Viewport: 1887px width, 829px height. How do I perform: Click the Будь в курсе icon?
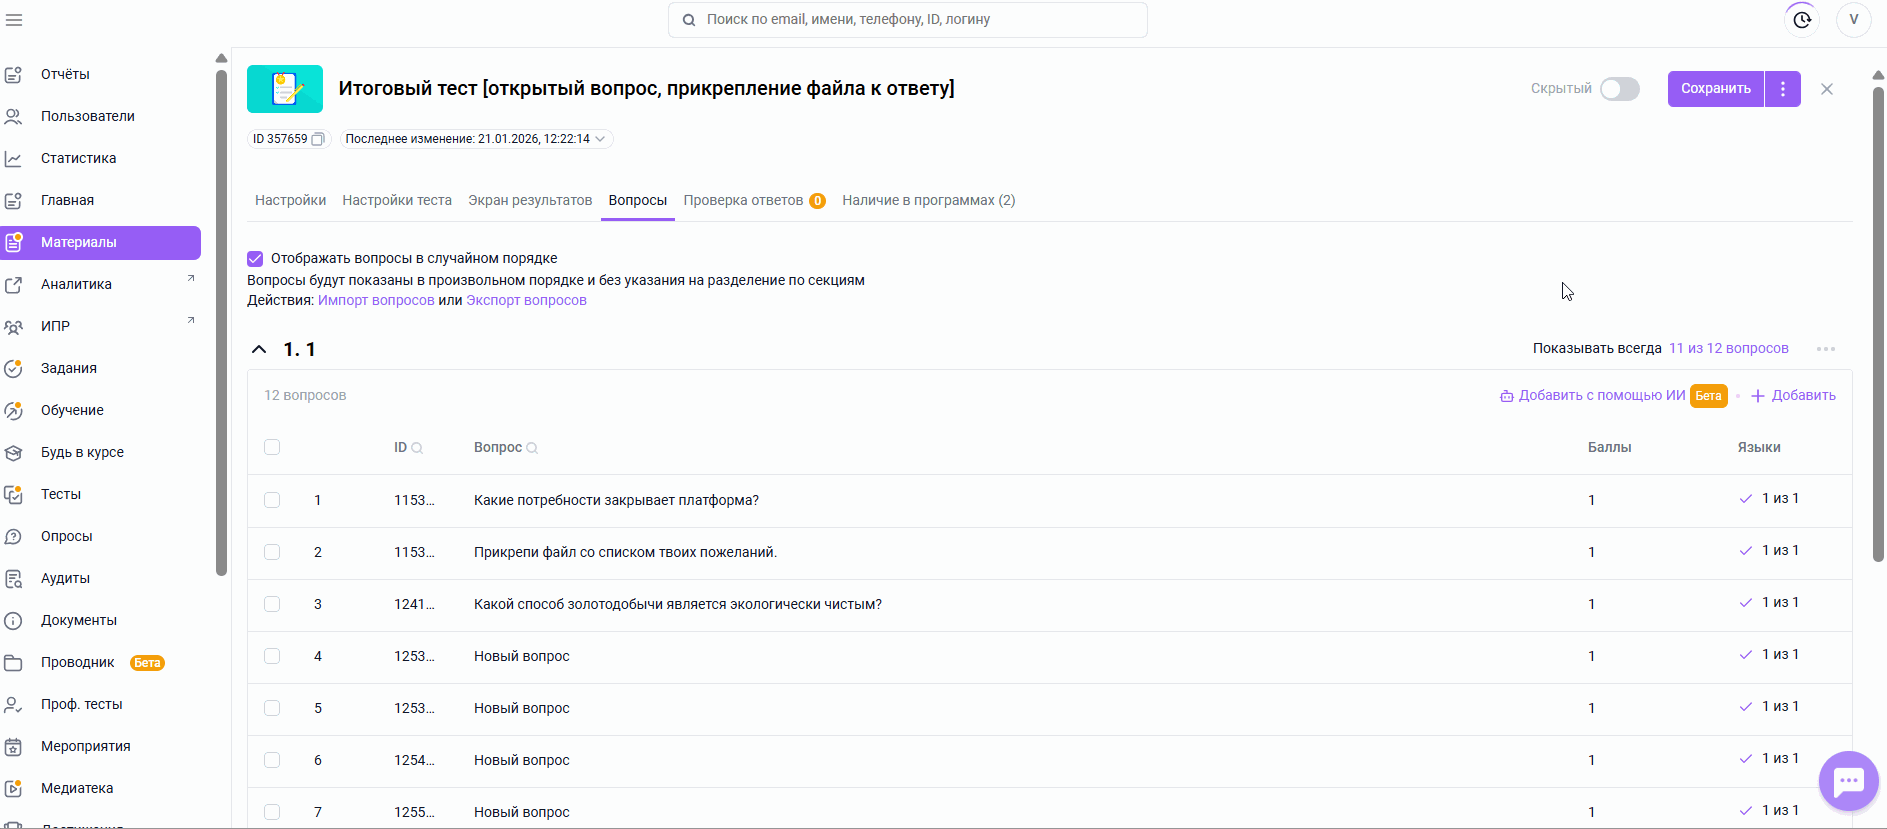coord(14,453)
